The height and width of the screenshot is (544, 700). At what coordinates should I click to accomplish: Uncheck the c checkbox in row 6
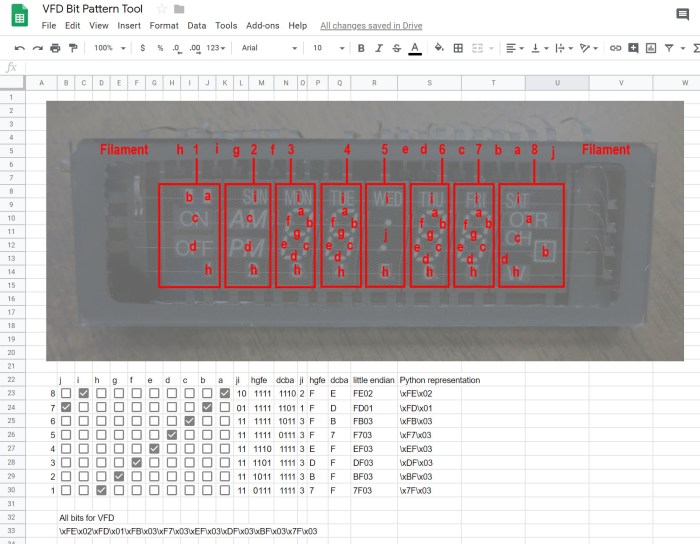pos(189,421)
